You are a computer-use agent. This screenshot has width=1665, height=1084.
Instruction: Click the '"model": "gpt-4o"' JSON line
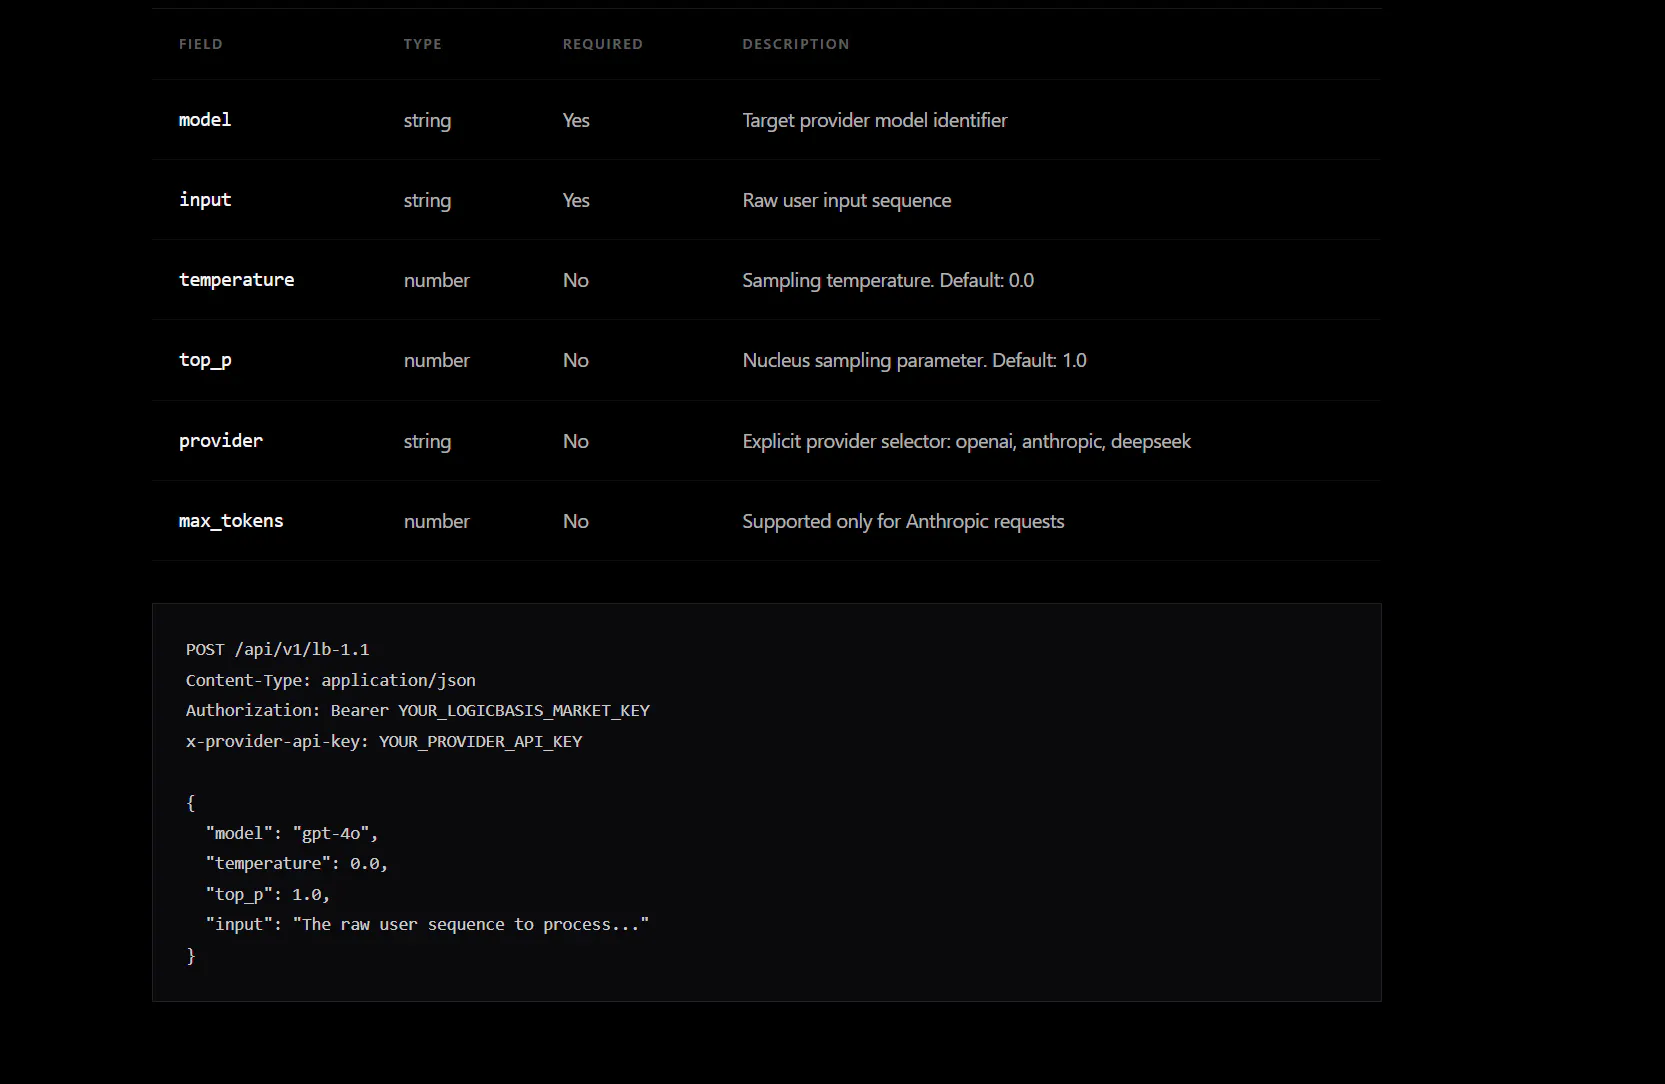coord(292,833)
